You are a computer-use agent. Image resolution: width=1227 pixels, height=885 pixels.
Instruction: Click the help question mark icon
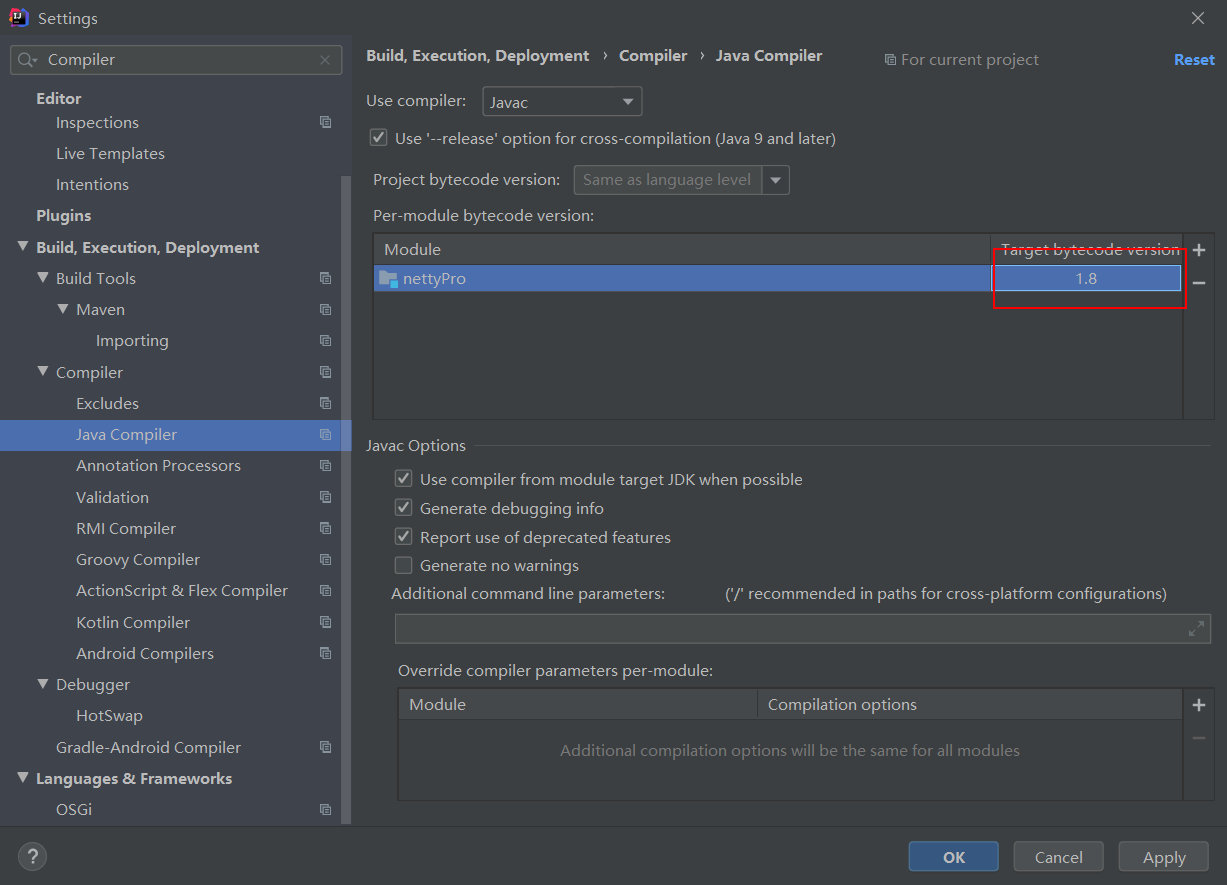click(32, 856)
